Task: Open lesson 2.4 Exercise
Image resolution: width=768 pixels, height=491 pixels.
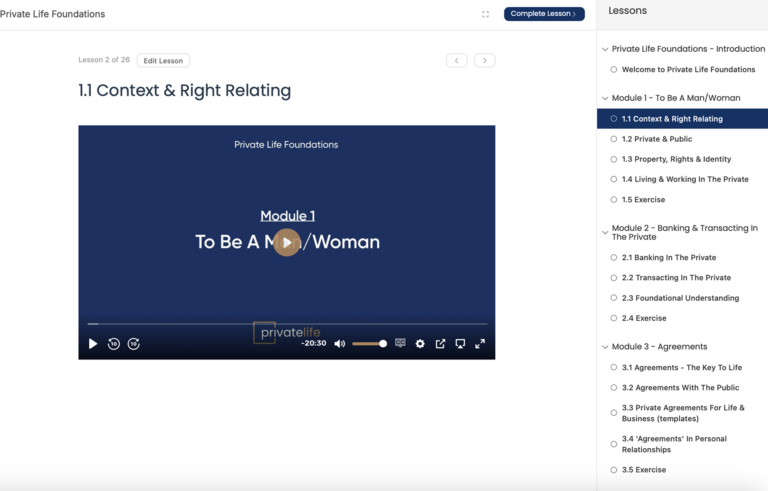Action: (644, 319)
